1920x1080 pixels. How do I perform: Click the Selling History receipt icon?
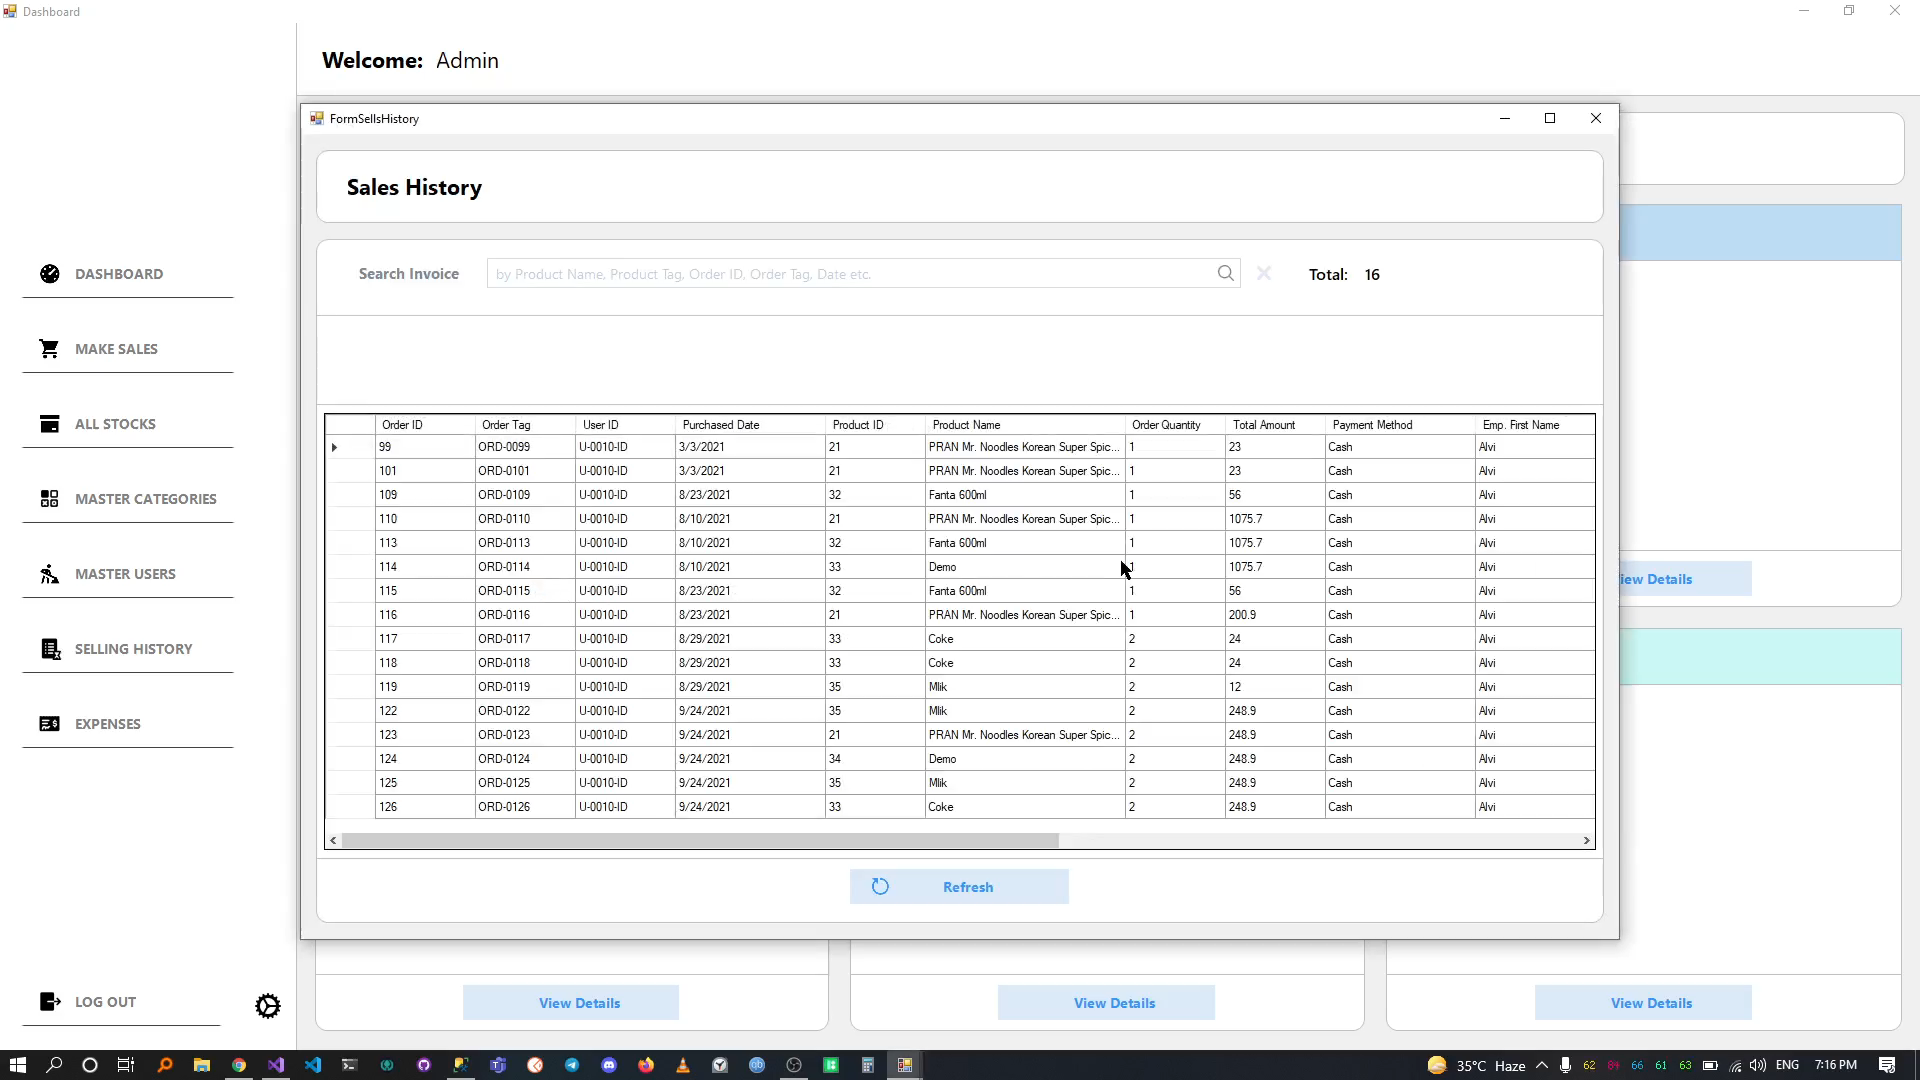point(50,649)
